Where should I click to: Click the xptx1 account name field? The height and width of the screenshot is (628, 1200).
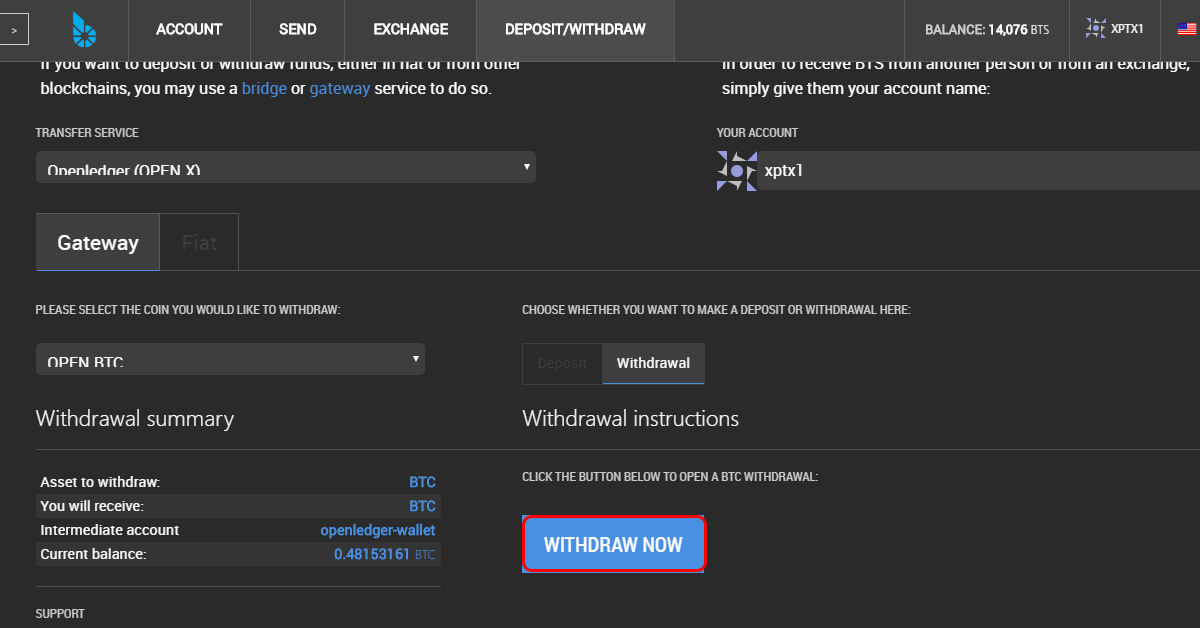coord(978,171)
